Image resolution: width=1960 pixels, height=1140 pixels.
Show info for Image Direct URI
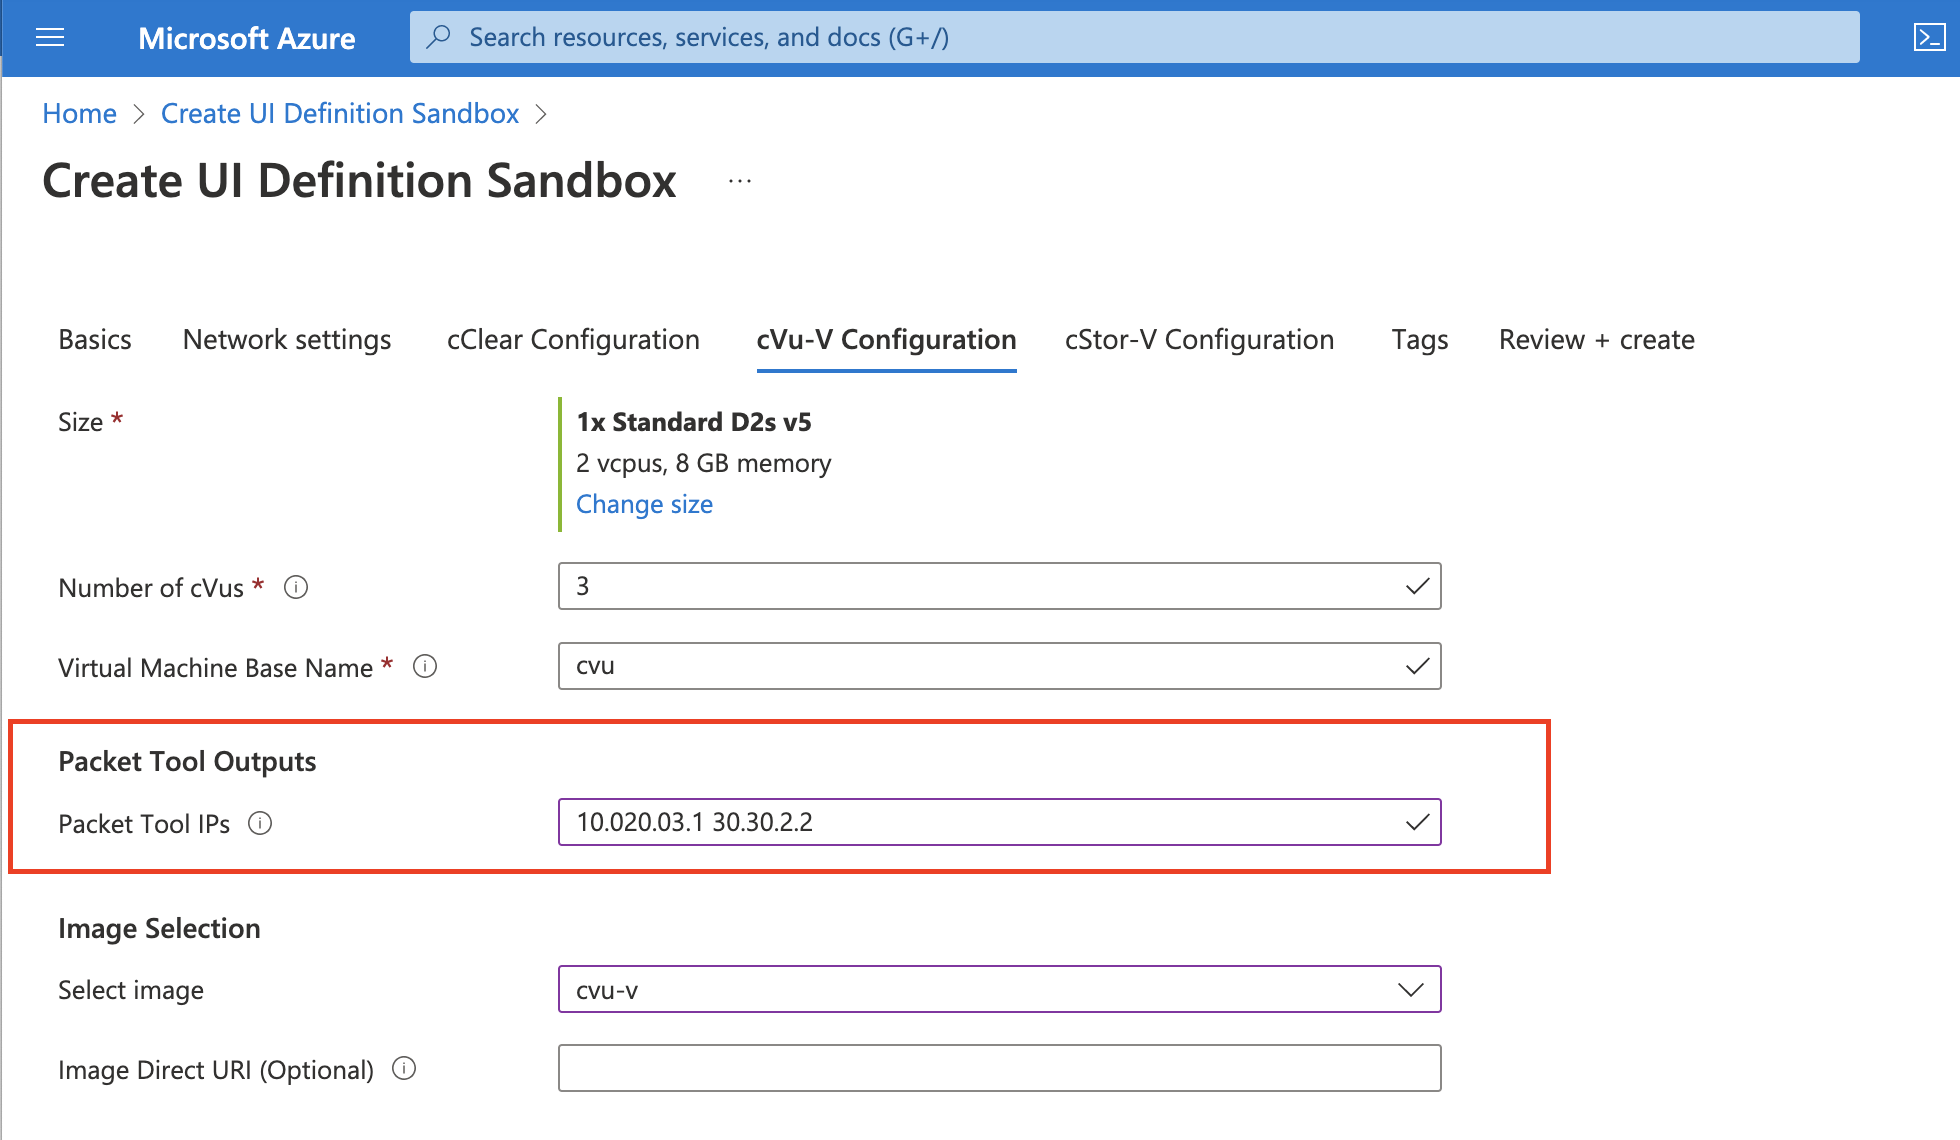404,1069
